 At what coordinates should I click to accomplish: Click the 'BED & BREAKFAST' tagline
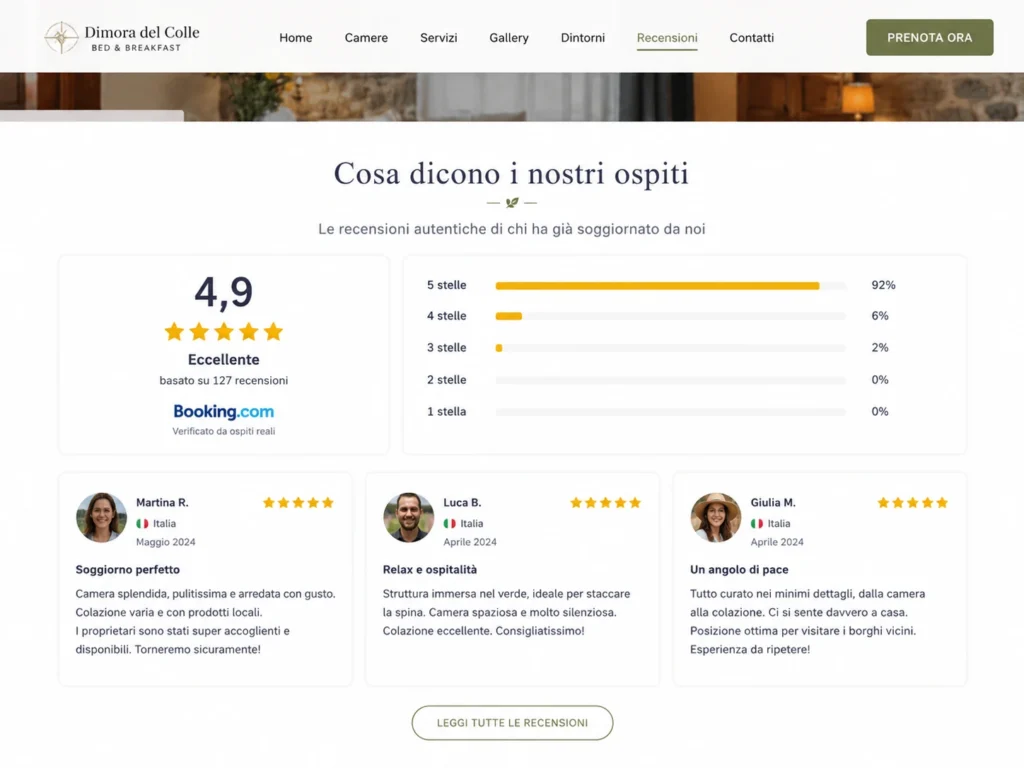coord(136,48)
